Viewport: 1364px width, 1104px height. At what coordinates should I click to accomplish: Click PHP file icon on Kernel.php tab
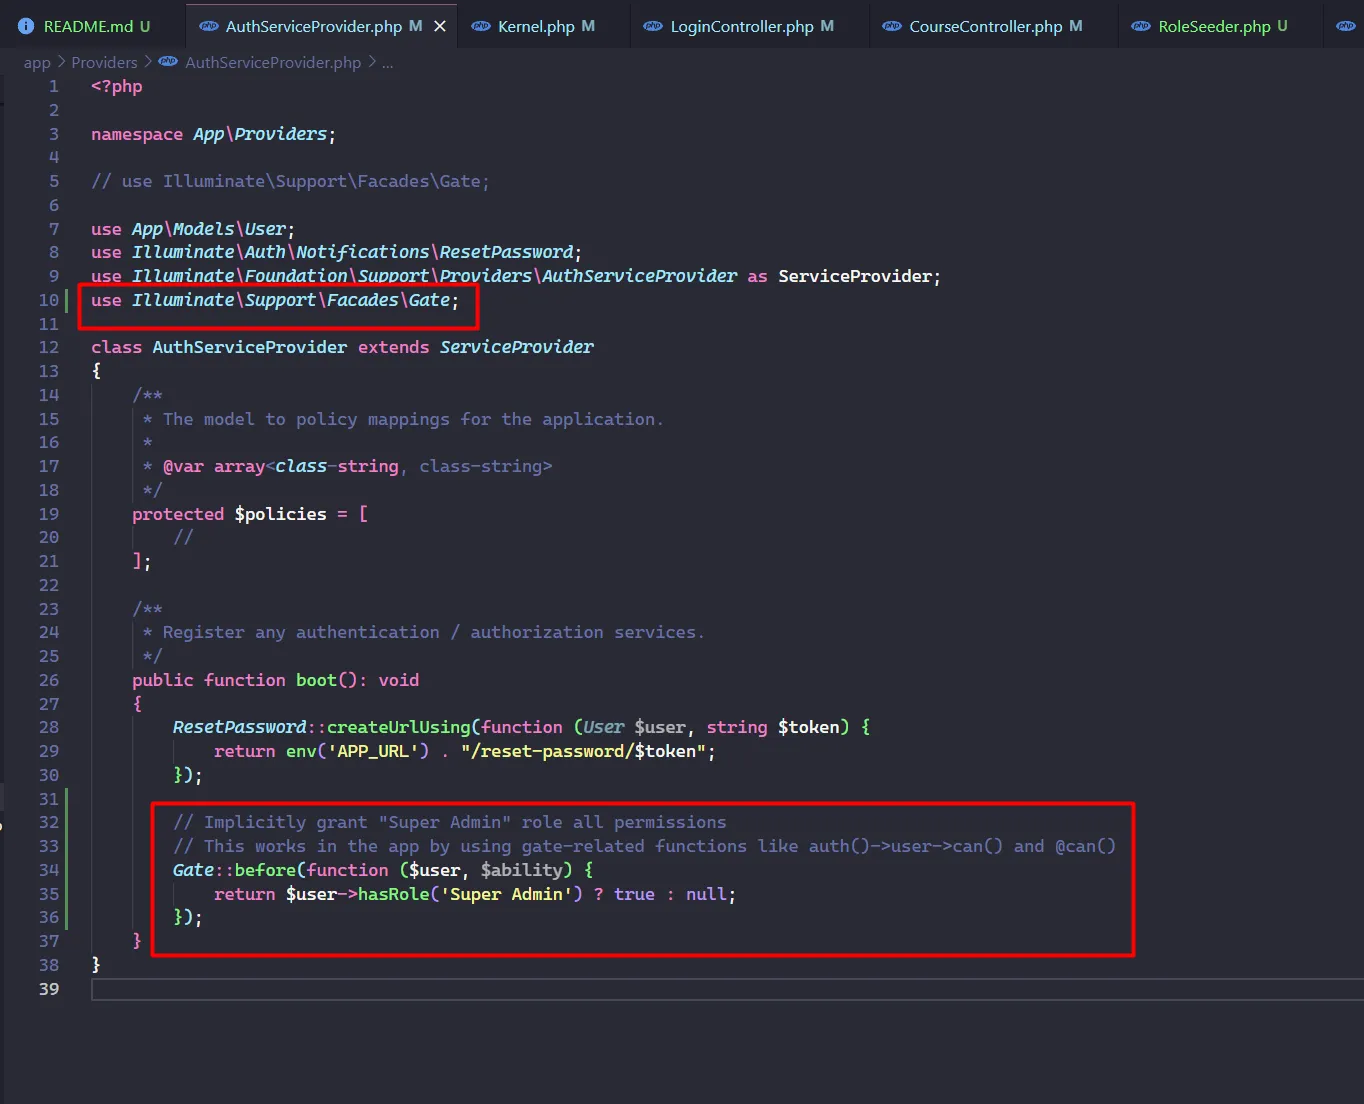[x=481, y=26]
